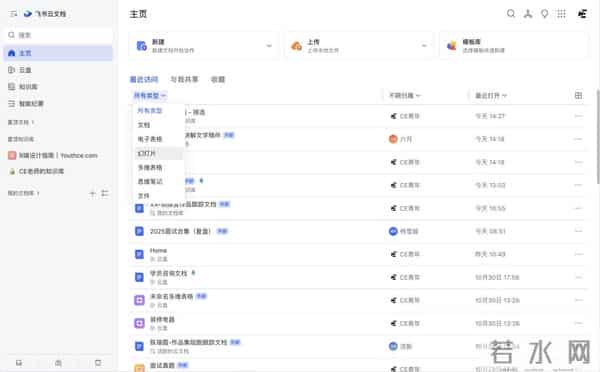This screenshot has height=372, width=600.
Task: Toggle grid view with the layout icon
Action: pos(579,95)
